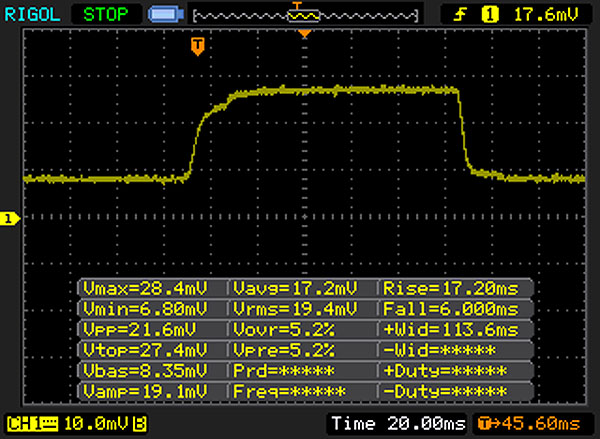Click the bandwidth limit B icon
Screen dimensions: 600x439
coord(142,424)
